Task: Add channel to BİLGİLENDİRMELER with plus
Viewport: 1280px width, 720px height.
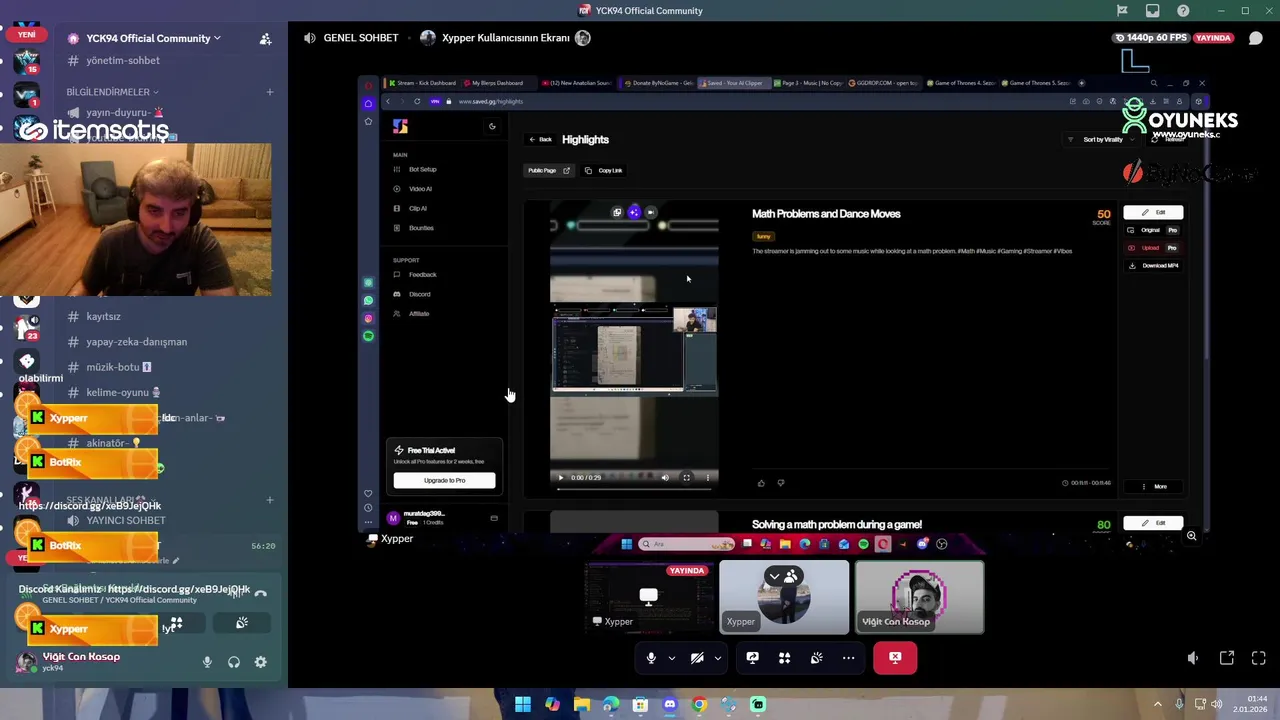Action: click(269, 92)
